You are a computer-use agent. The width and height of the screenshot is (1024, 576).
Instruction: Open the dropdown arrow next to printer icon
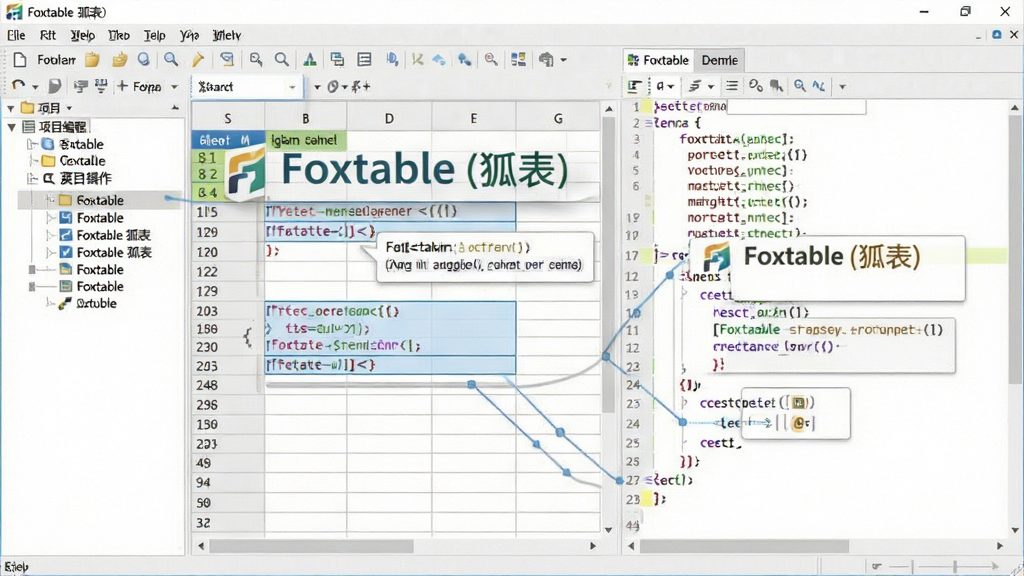pos(564,60)
